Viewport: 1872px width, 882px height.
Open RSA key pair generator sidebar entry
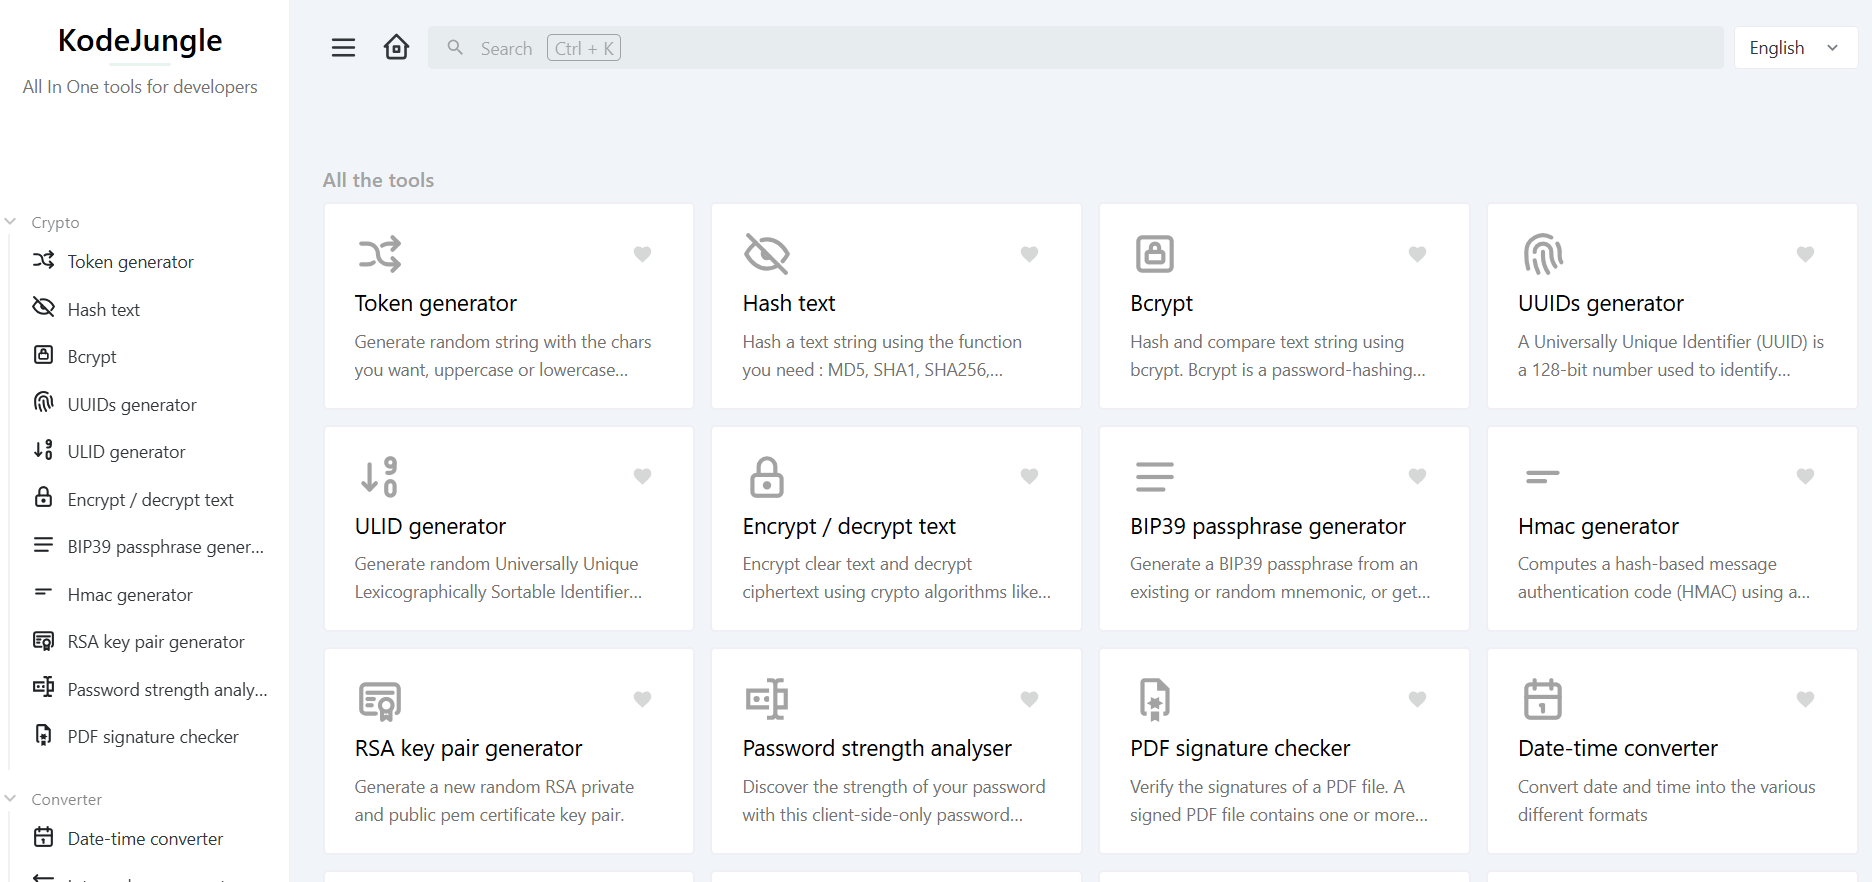pyautogui.click(x=156, y=642)
